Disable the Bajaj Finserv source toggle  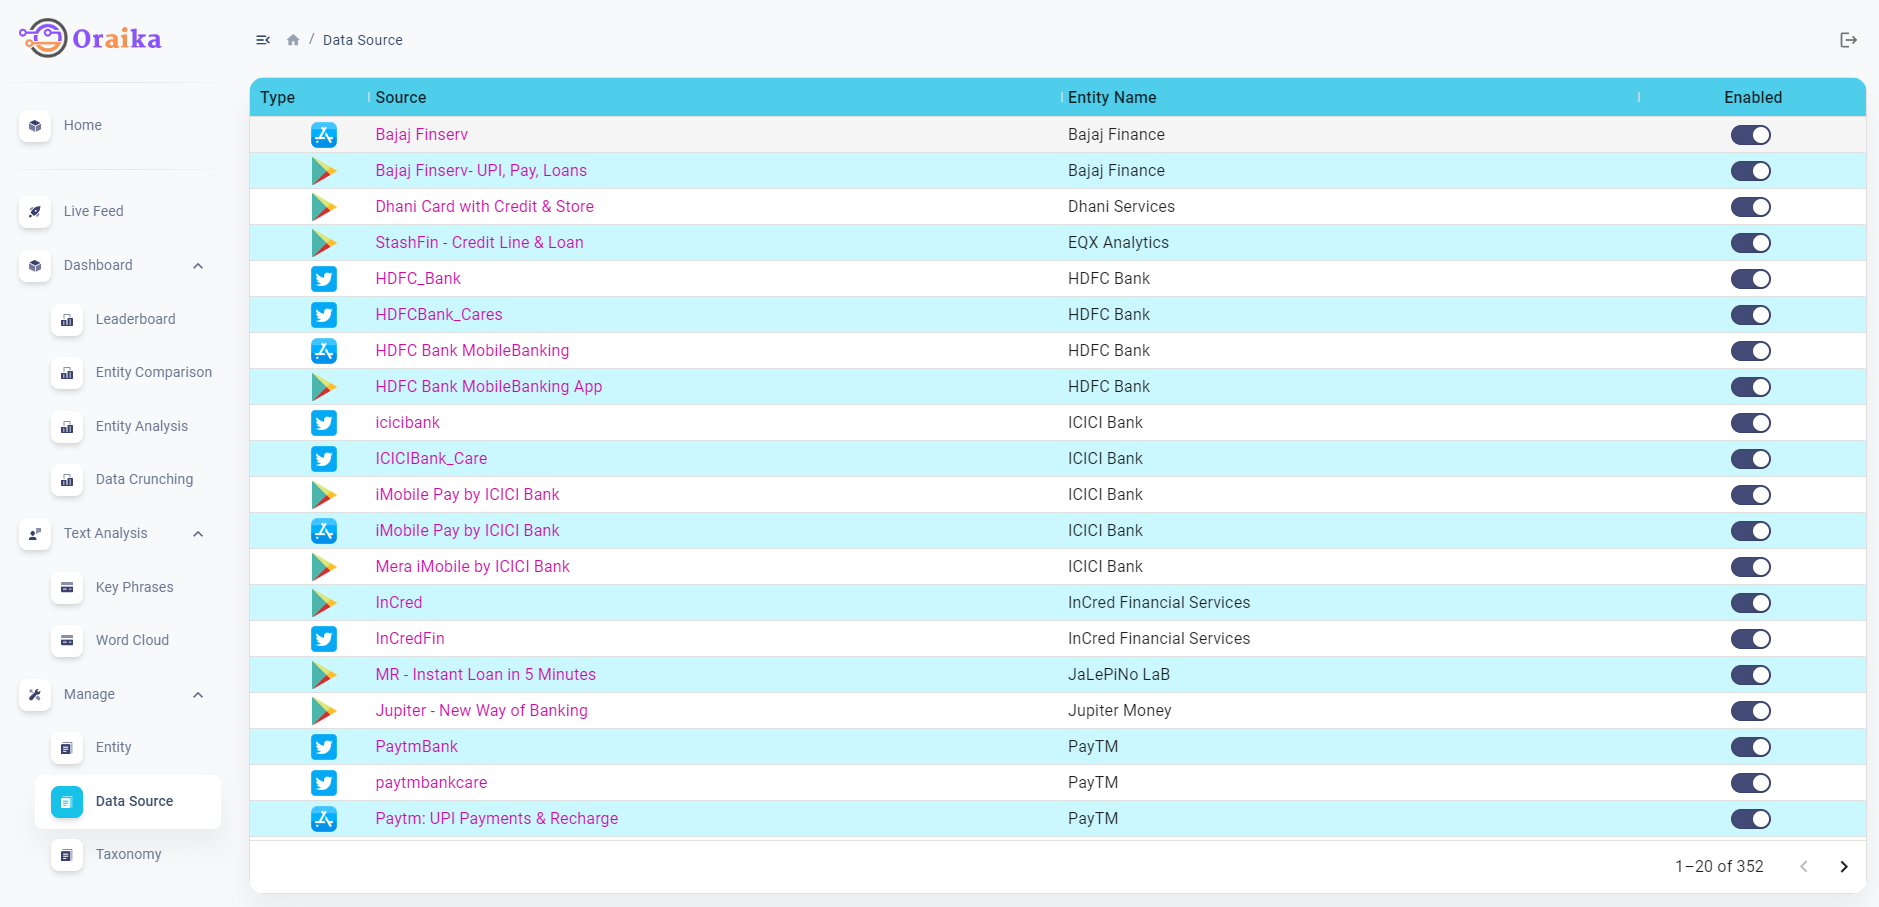coord(1751,135)
